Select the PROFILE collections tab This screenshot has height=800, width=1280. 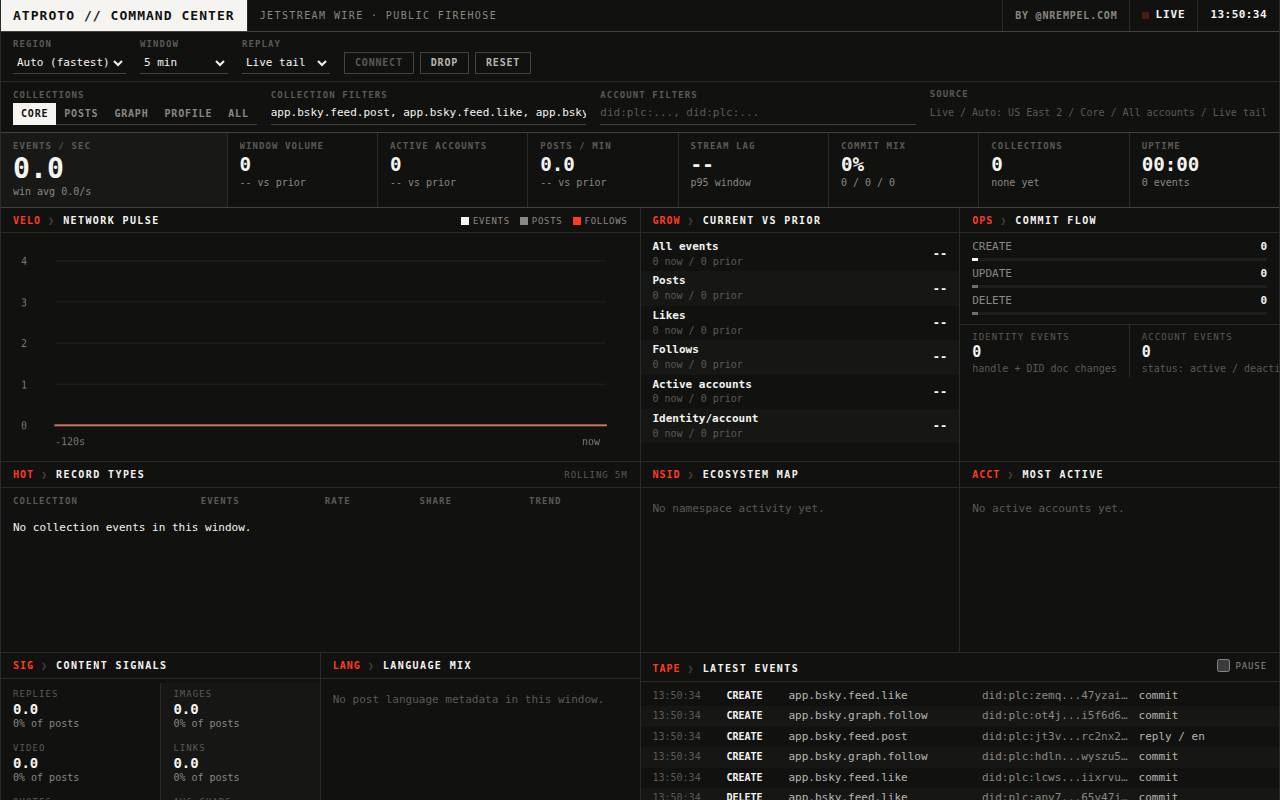tap(188, 113)
